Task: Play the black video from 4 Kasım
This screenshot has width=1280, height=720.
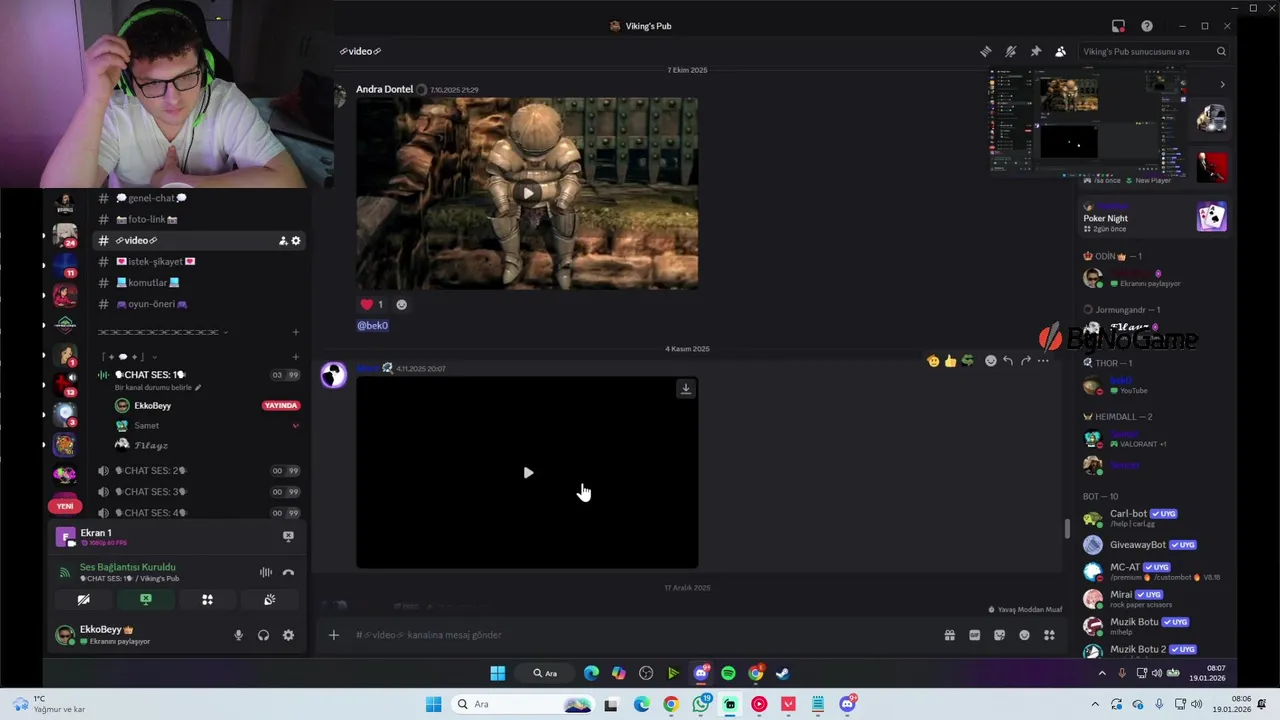Action: tap(528, 472)
